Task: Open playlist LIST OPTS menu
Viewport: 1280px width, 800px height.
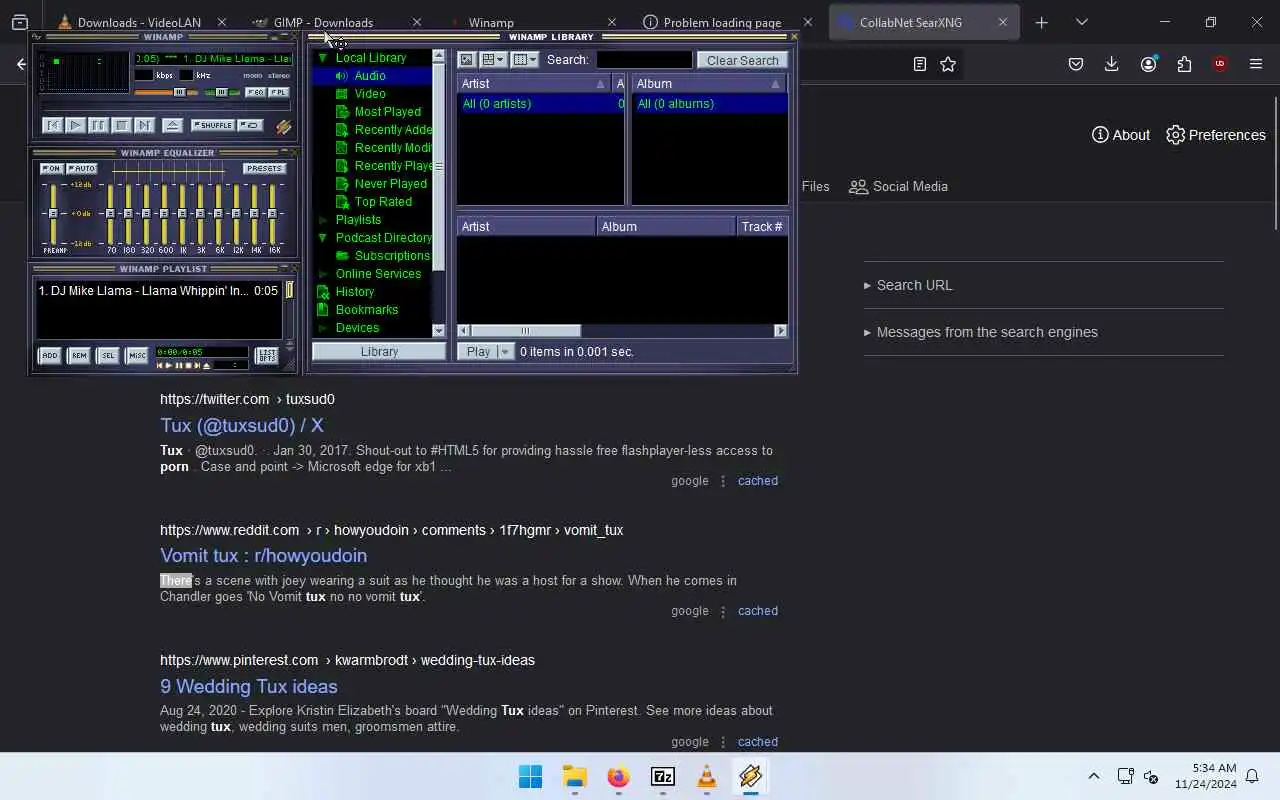Action: click(x=267, y=355)
